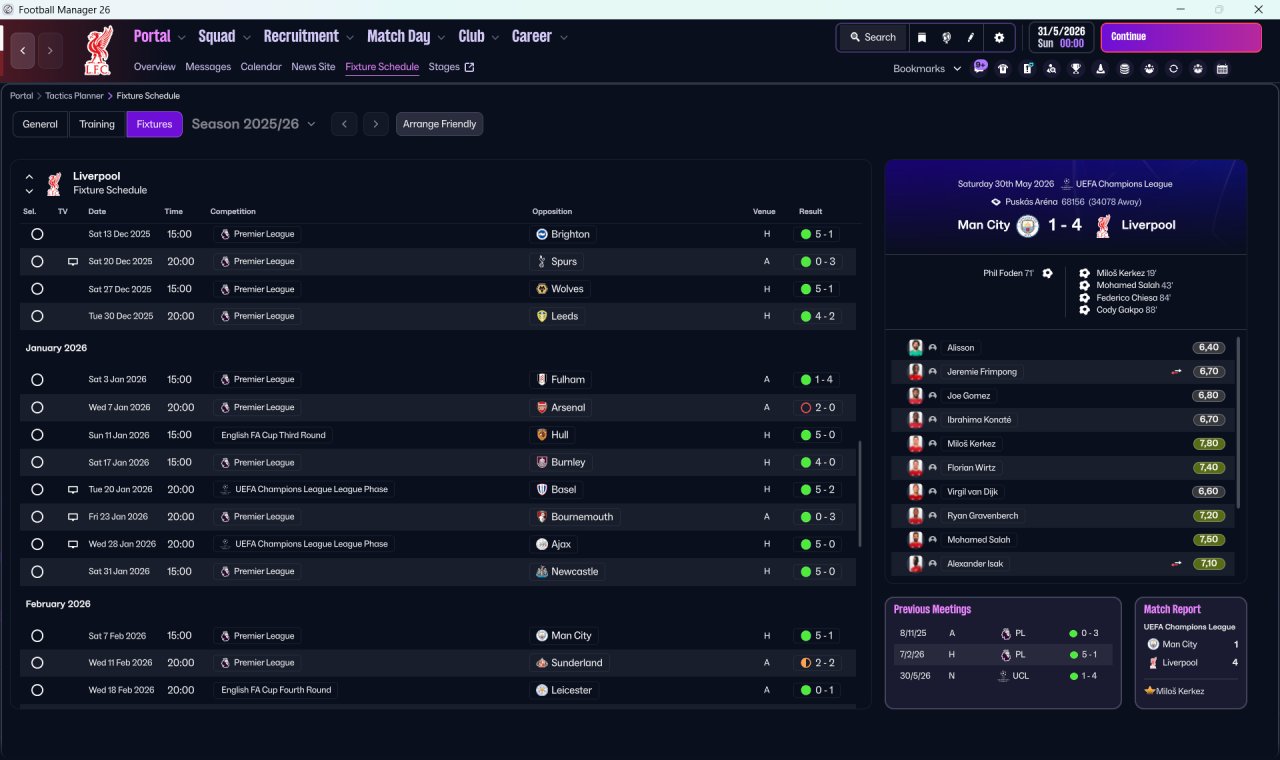Click Miloš Kerkez's 7,80 rating badge

[x=1208, y=444]
